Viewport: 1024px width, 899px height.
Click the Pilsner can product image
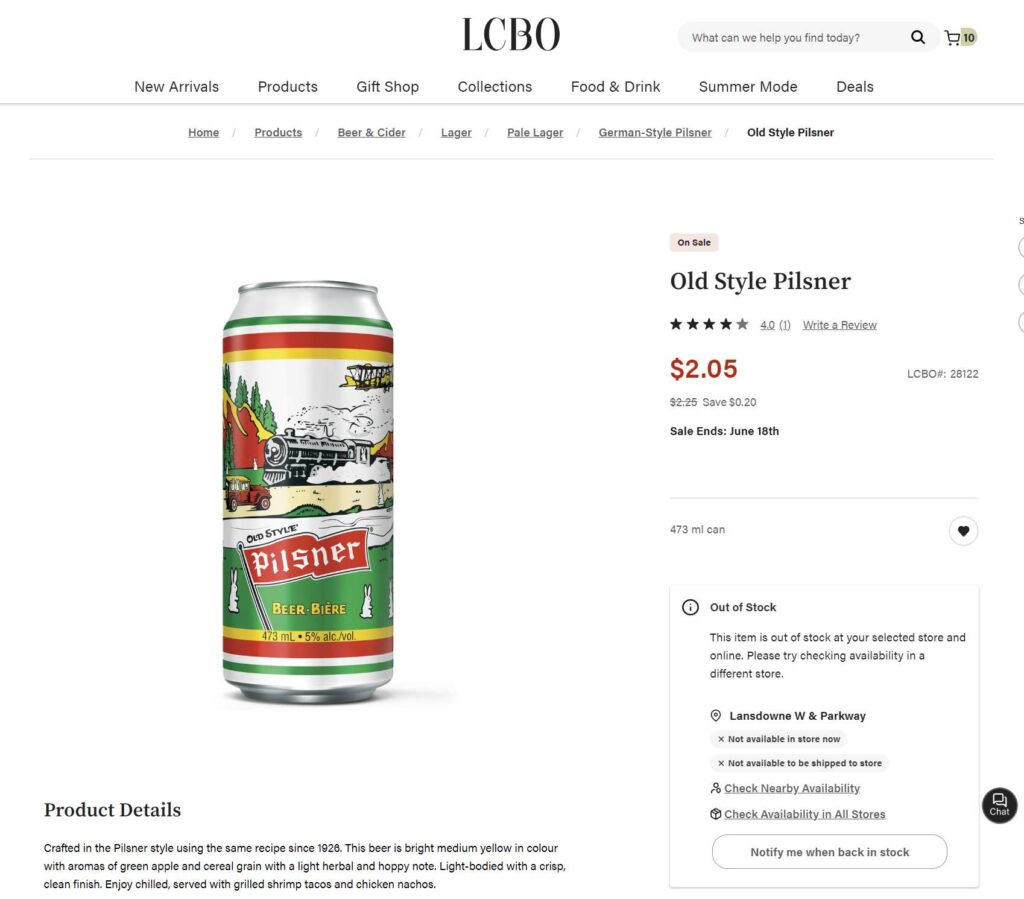[308, 491]
